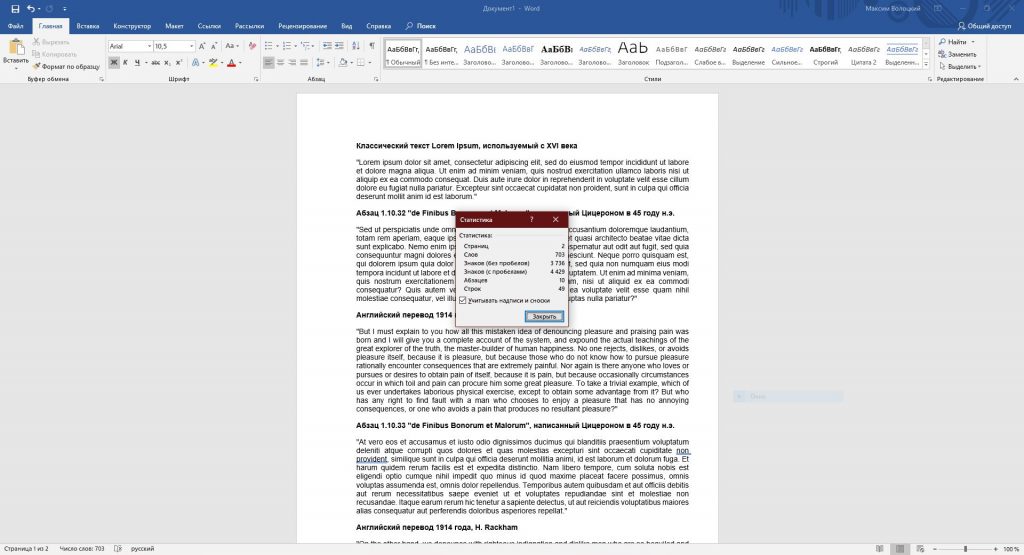Viewport: 1024px width, 555px height.
Task: Toggle italic (К) formatting
Action: tap(125, 63)
